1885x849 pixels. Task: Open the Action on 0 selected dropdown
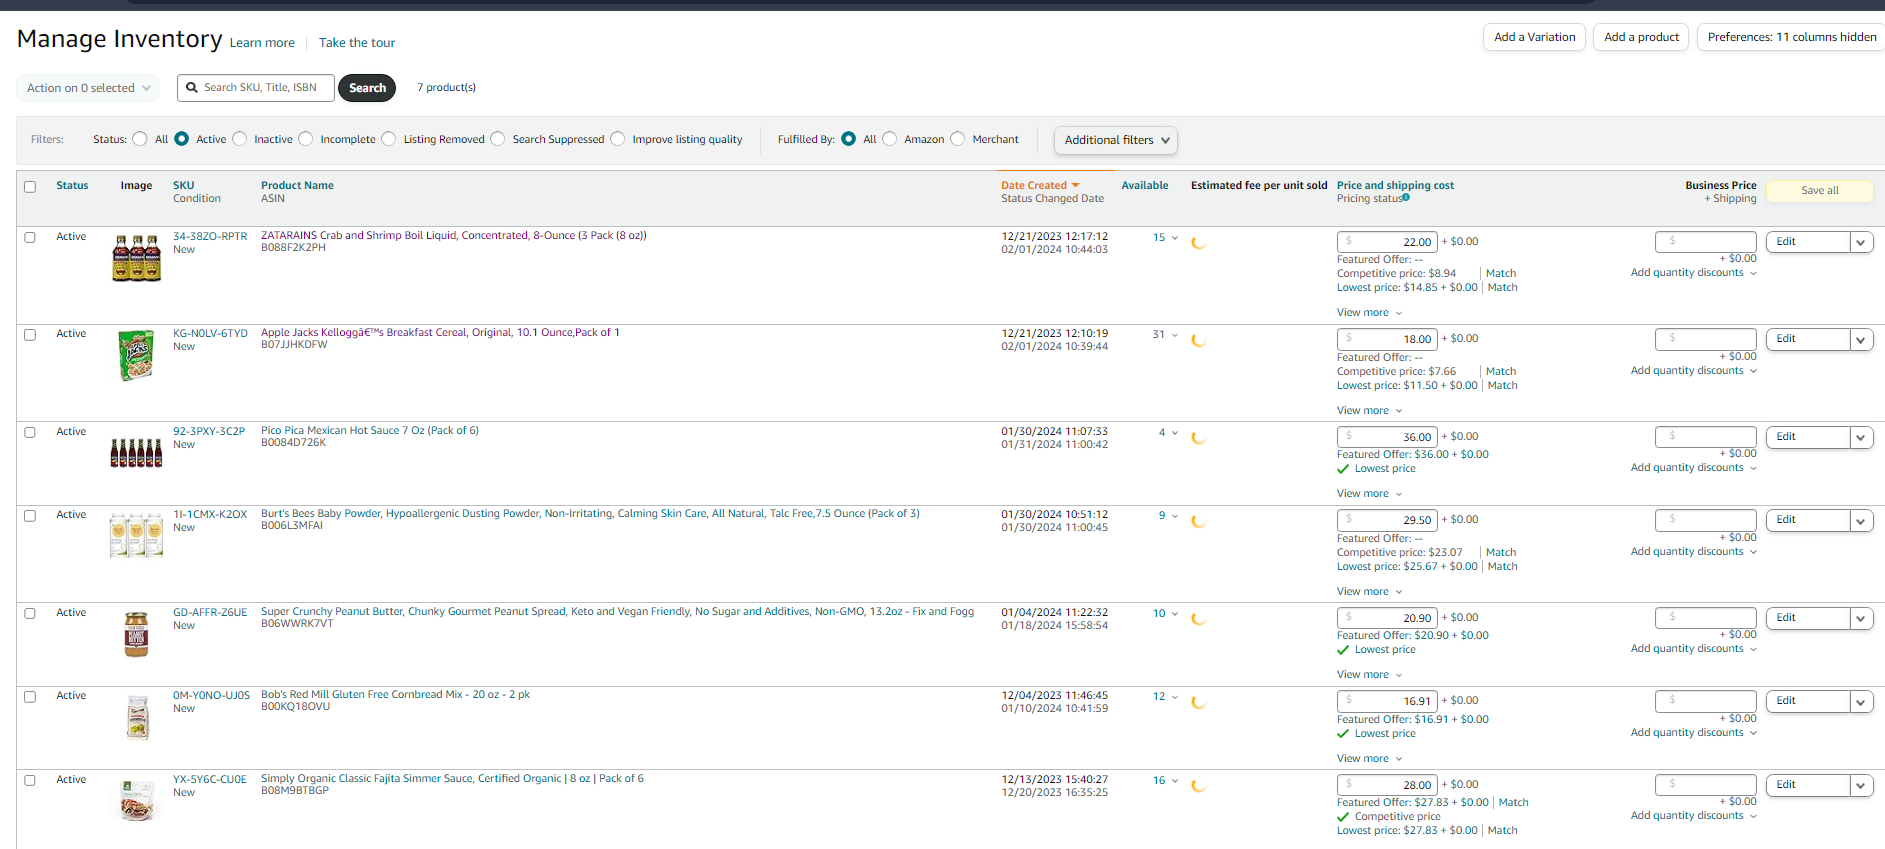88,88
